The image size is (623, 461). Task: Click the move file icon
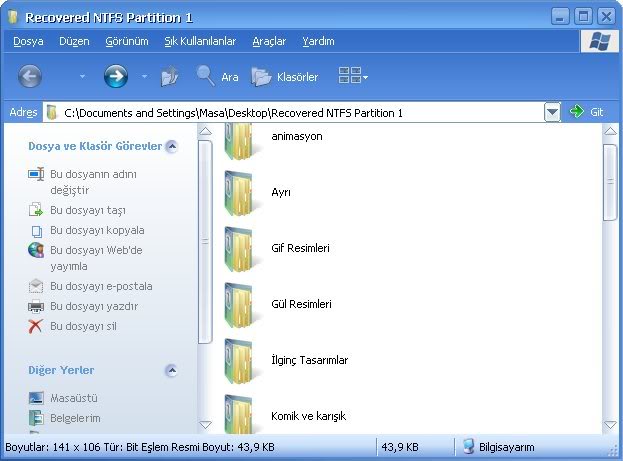pos(36,209)
